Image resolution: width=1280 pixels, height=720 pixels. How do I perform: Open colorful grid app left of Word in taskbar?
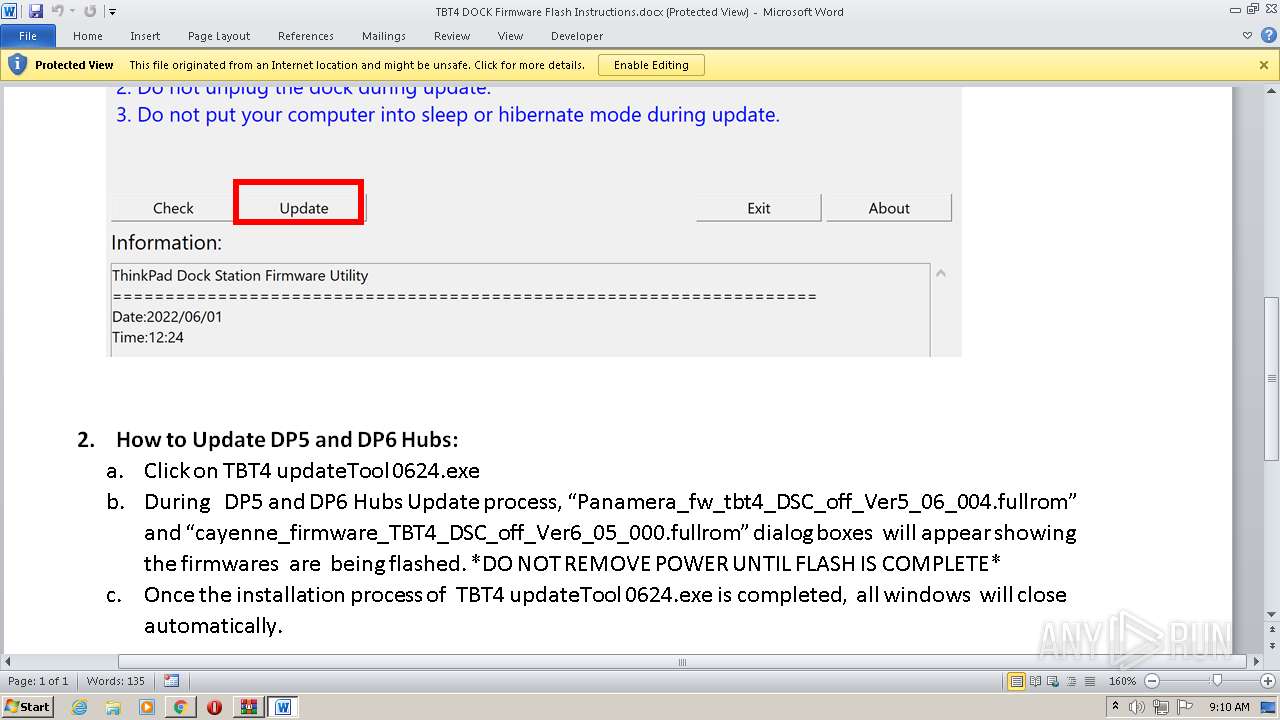[248, 707]
